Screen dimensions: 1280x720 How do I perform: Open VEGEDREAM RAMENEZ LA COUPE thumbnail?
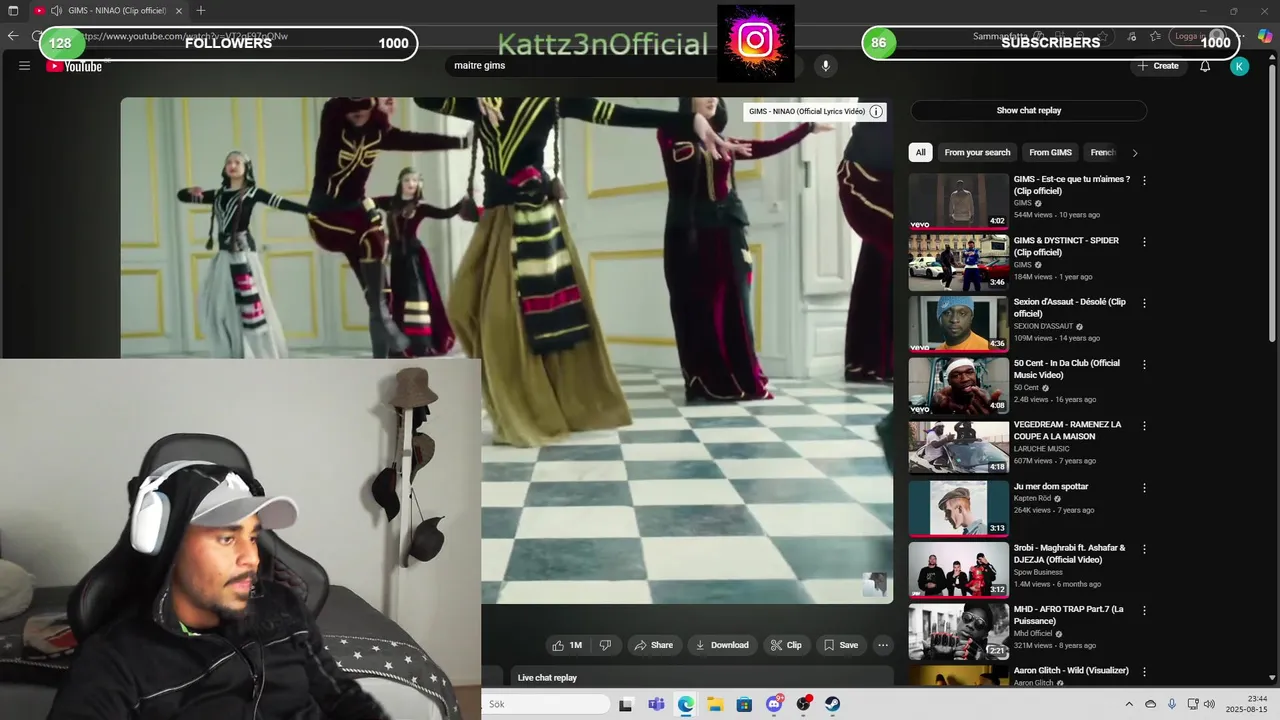click(958, 446)
